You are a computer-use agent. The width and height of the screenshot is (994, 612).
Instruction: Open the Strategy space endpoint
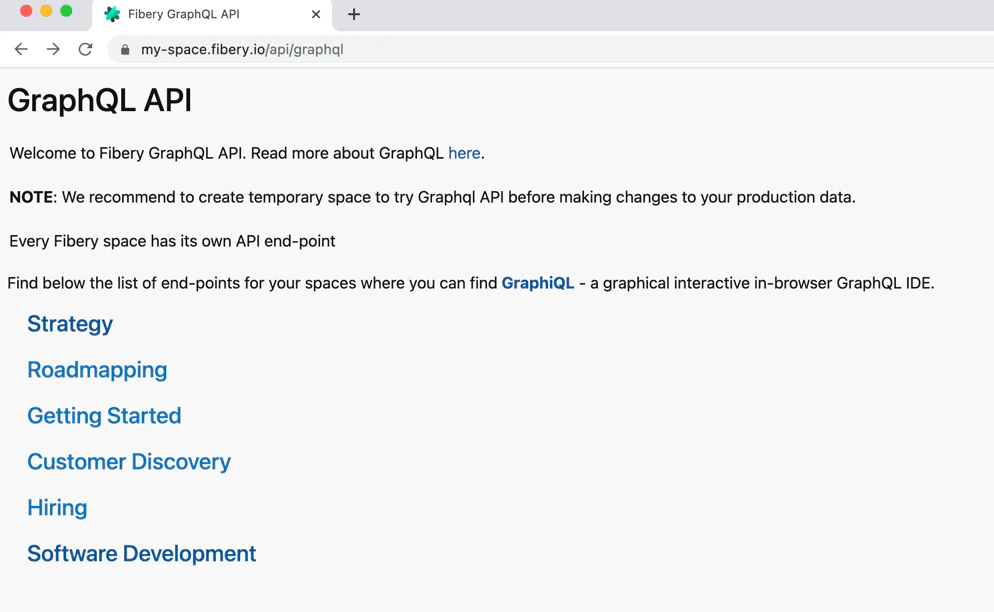(x=70, y=324)
